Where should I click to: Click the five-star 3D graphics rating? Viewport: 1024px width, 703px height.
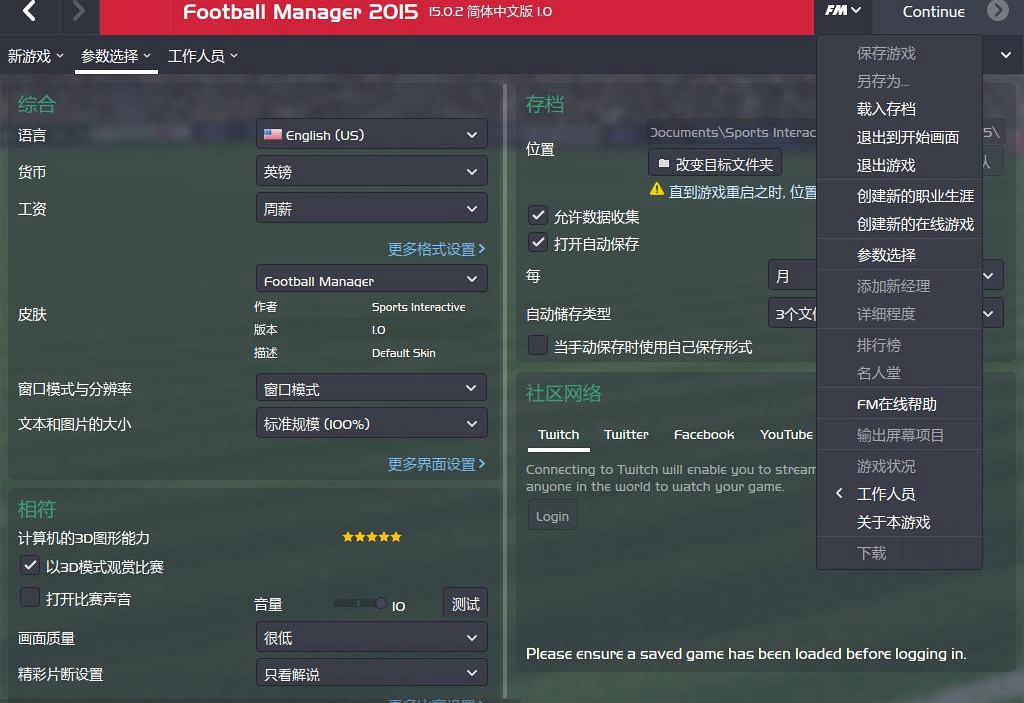372,536
